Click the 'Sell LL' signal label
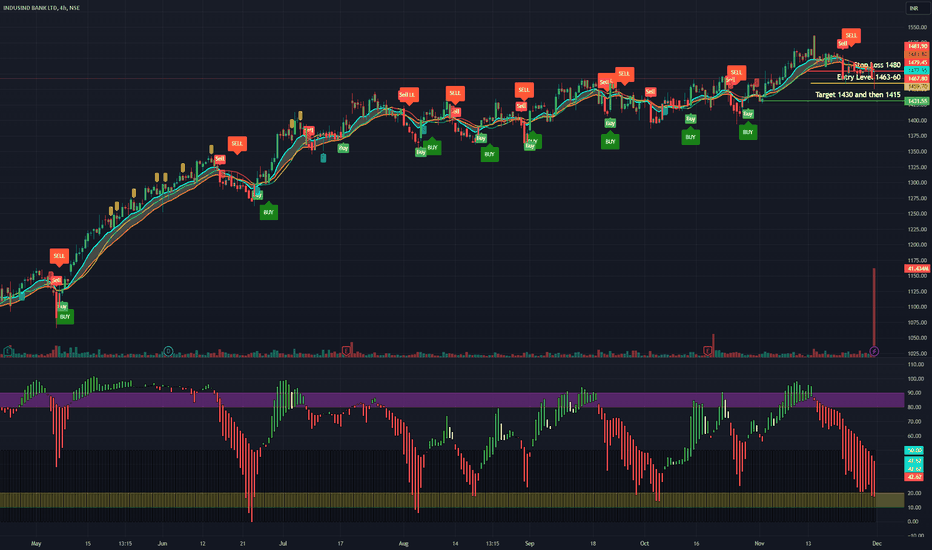This screenshot has height=550, width=932. point(408,95)
